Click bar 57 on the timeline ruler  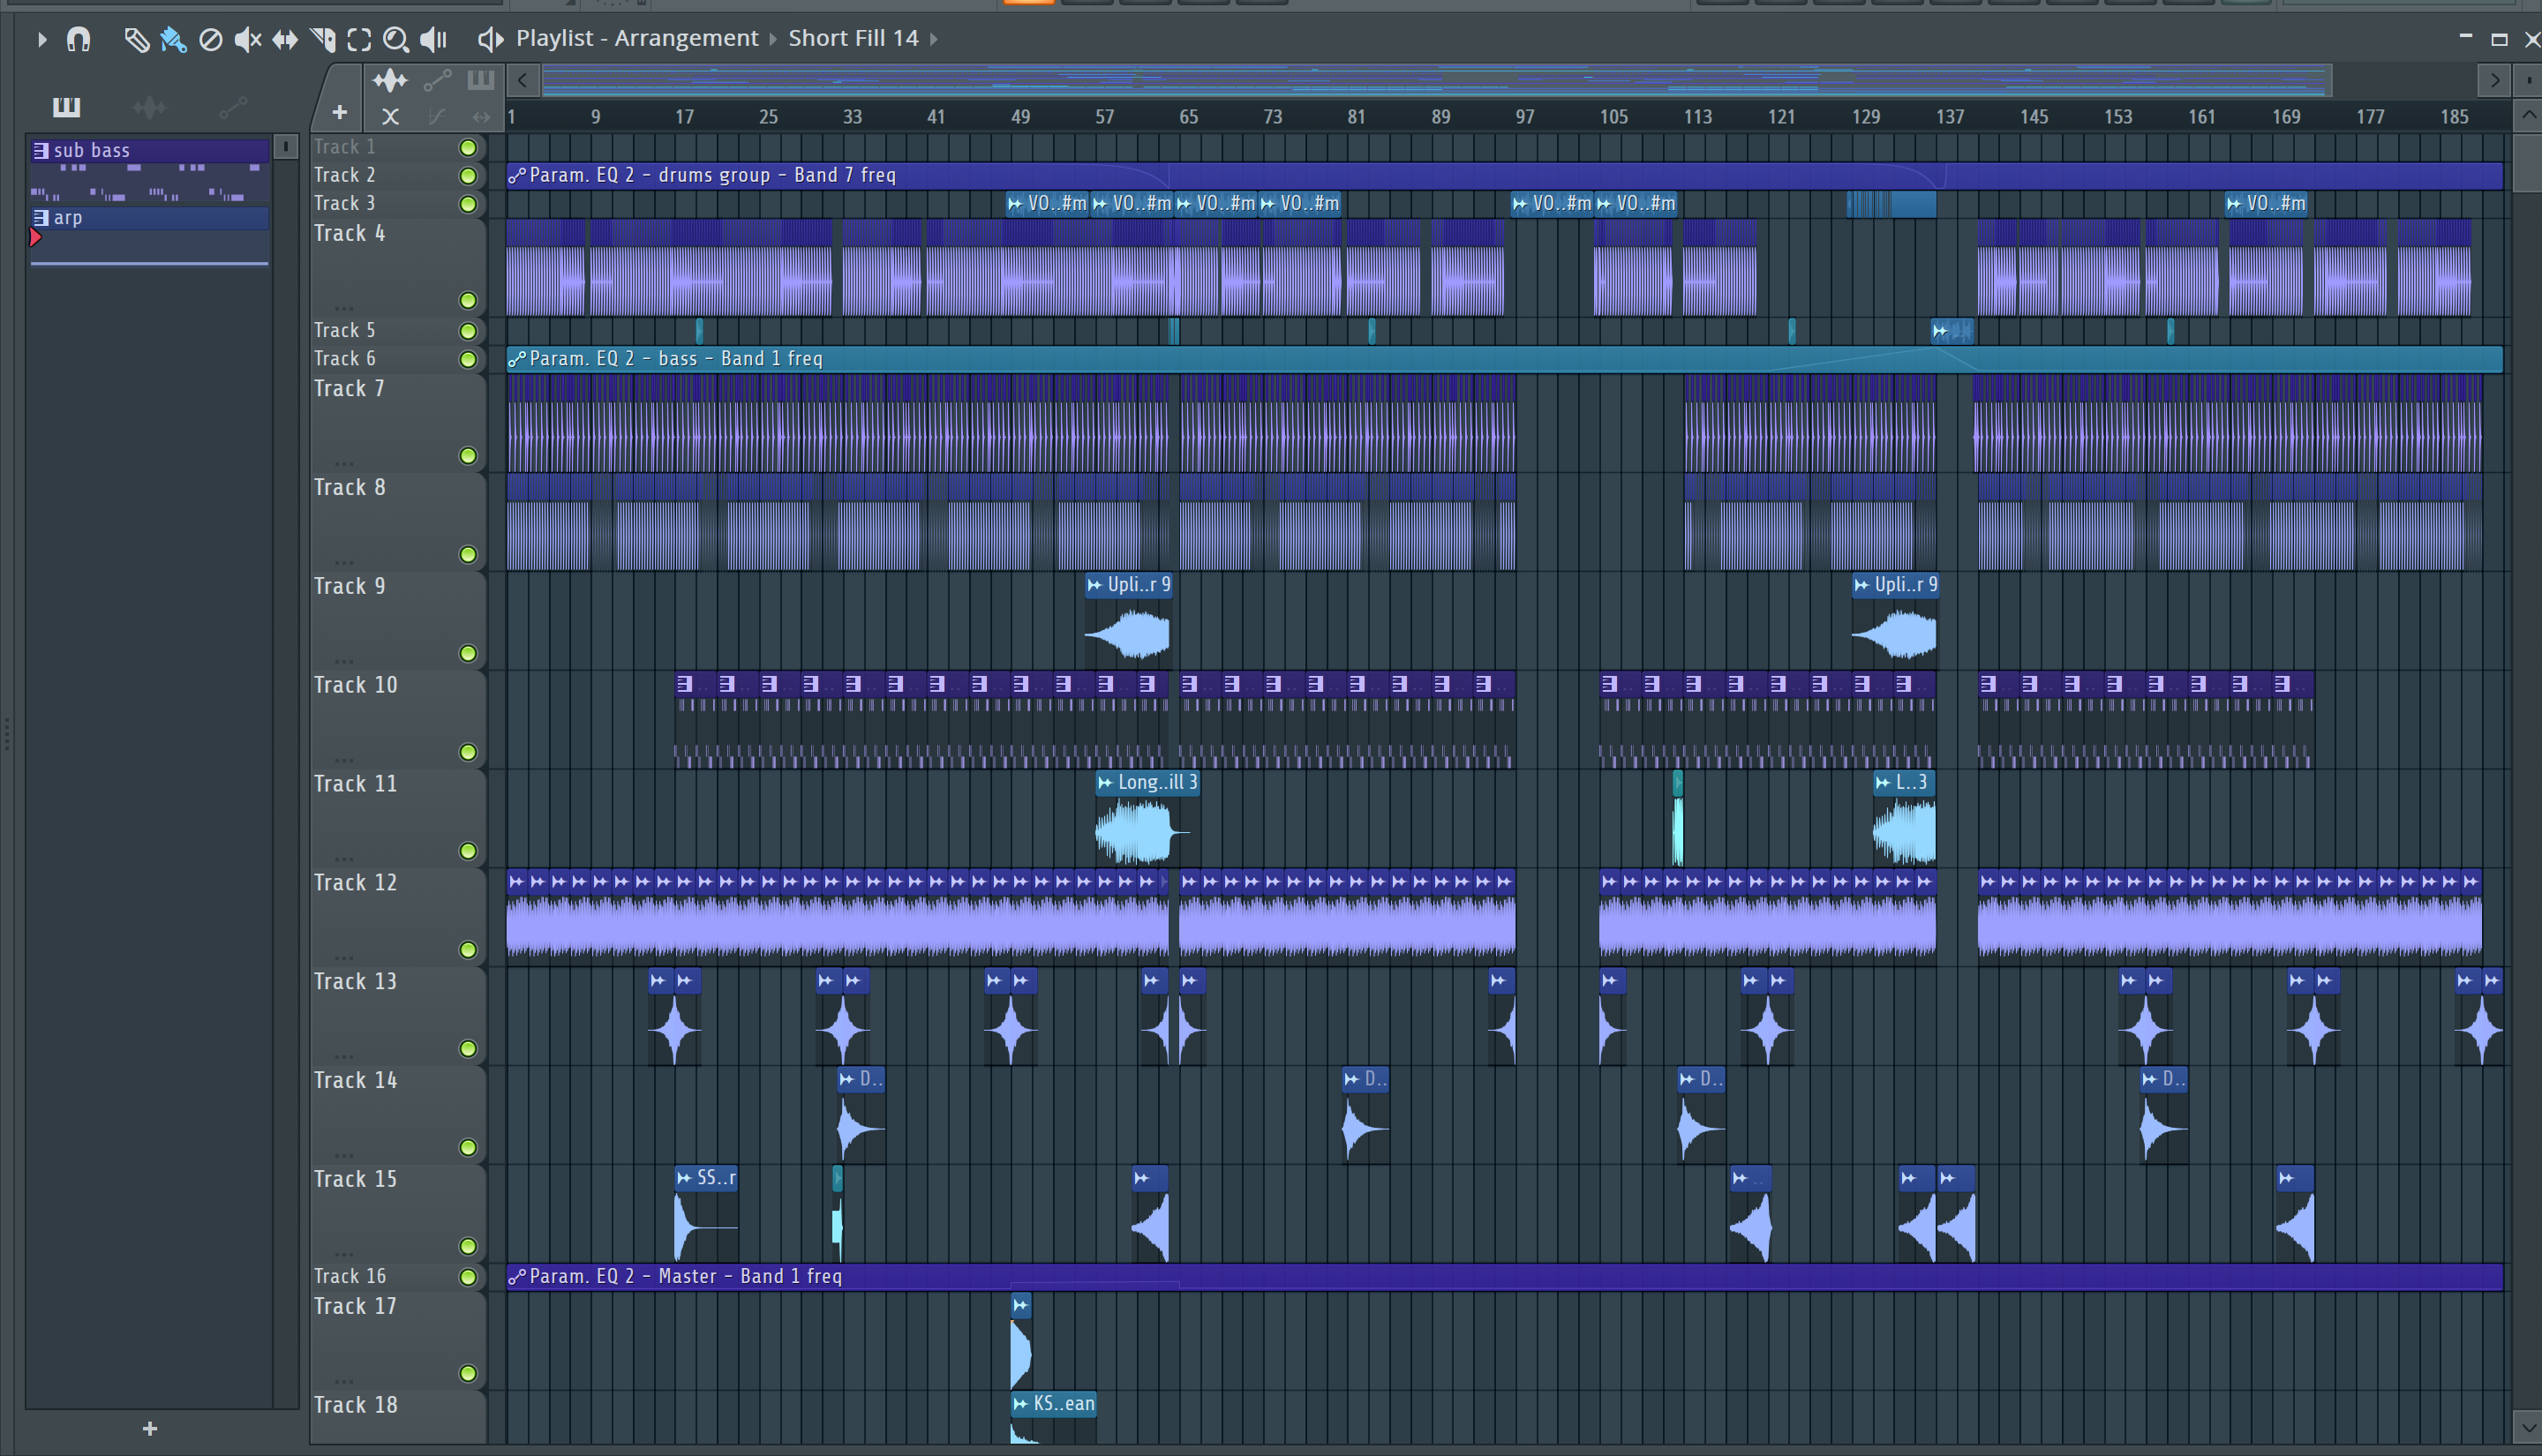[1104, 117]
